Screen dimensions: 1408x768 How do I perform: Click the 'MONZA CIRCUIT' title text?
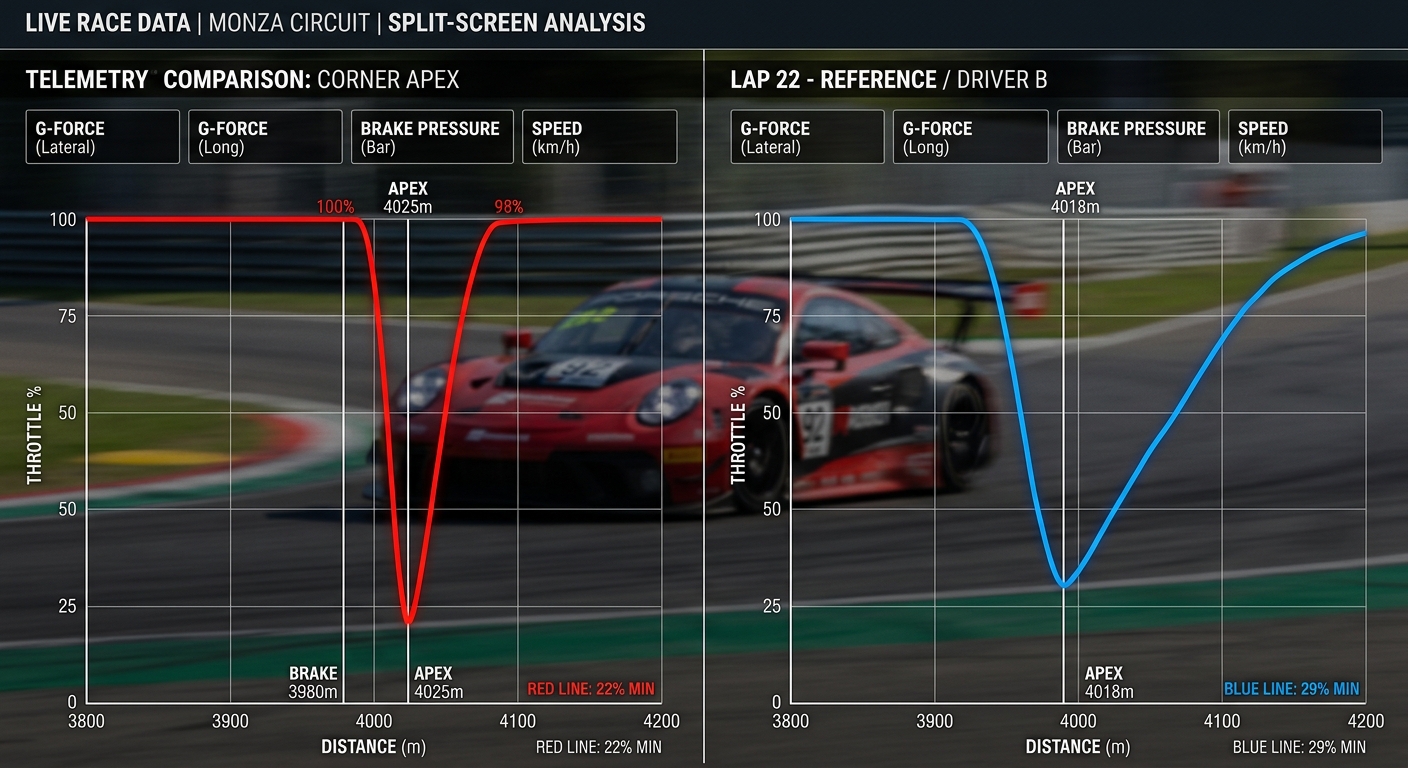point(289,23)
